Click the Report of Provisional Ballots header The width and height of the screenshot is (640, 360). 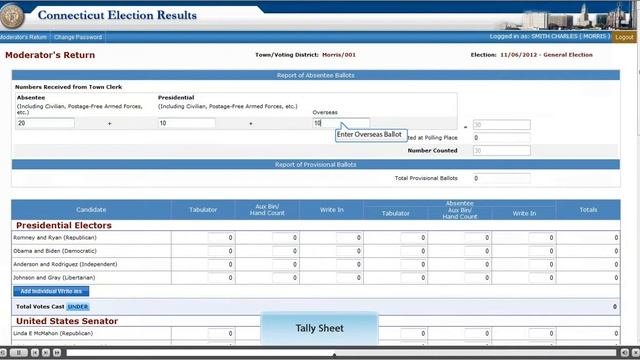tap(316, 164)
